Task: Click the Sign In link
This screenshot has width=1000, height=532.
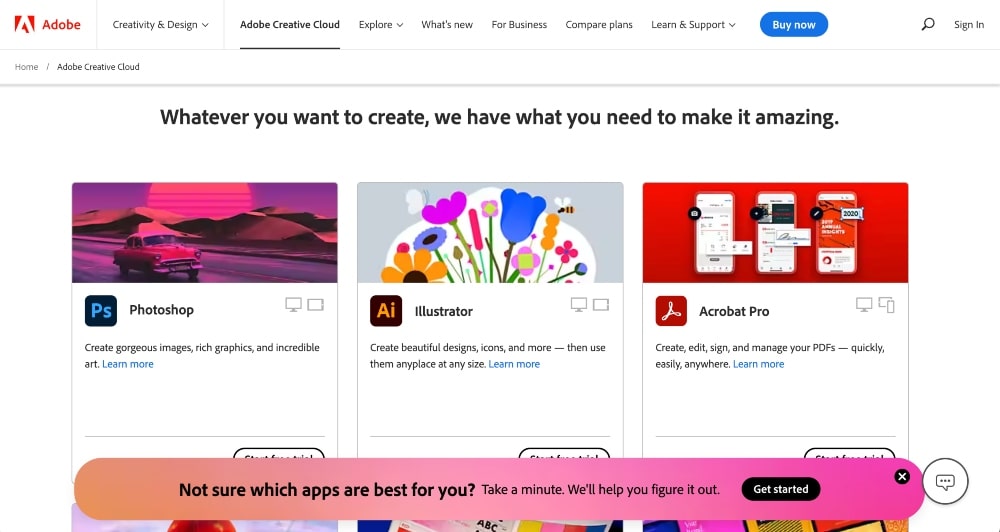Action: pos(969,25)
